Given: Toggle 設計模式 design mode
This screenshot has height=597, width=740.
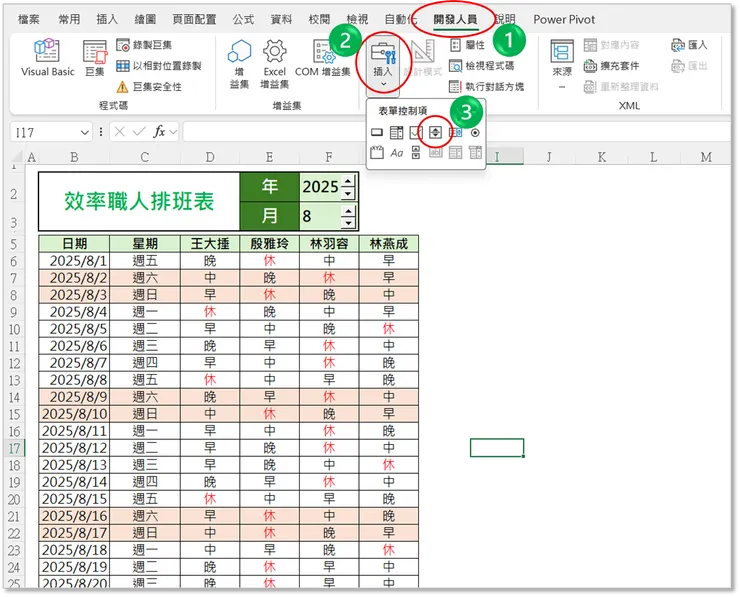Looking at the screenshot, I should coord(423,58).
